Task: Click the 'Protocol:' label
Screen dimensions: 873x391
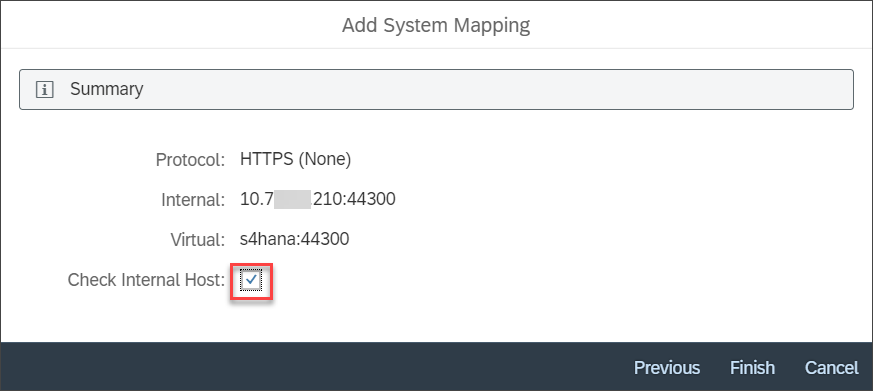Action: (x=190, y=160)
